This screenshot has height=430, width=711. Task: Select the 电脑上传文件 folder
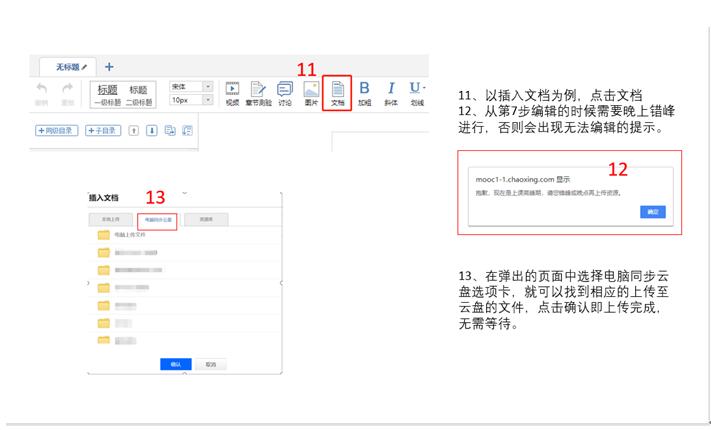[x=130, y=235]
